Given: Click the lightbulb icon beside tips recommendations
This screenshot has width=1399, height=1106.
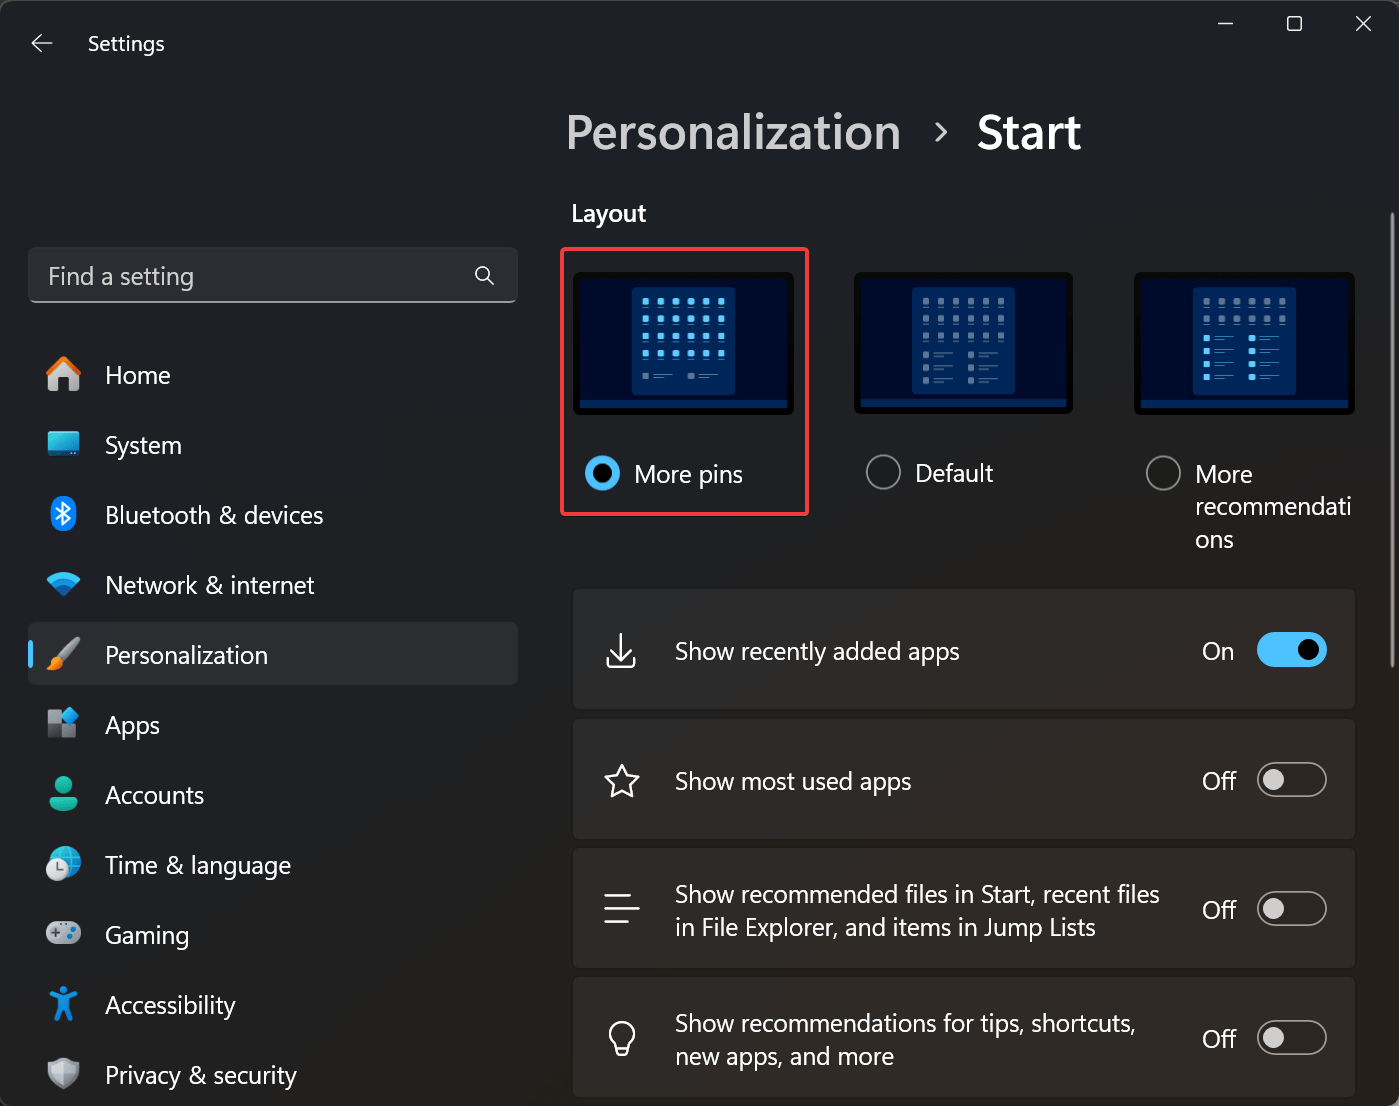Looking at the screenshot, I should [622, 1039].
